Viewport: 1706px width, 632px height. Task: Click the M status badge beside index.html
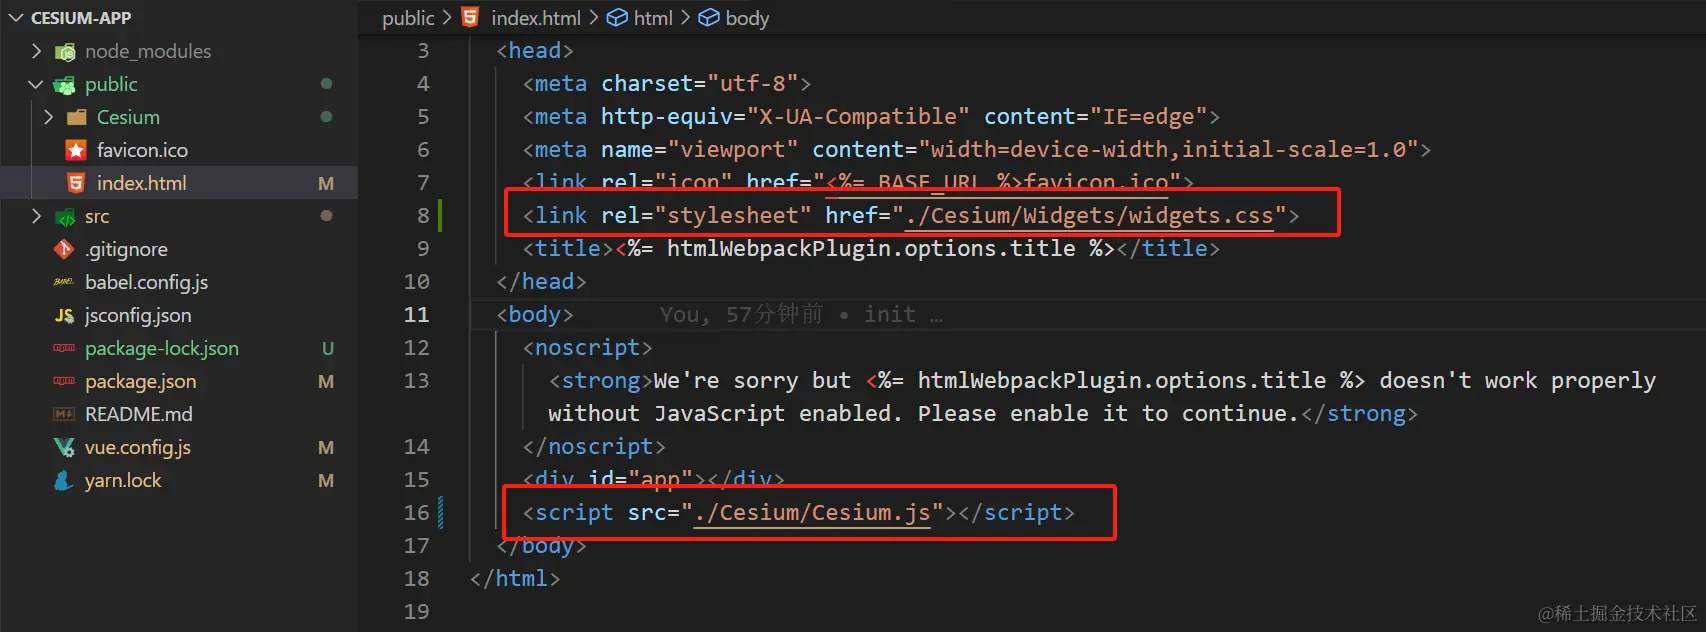pos(326,183)
